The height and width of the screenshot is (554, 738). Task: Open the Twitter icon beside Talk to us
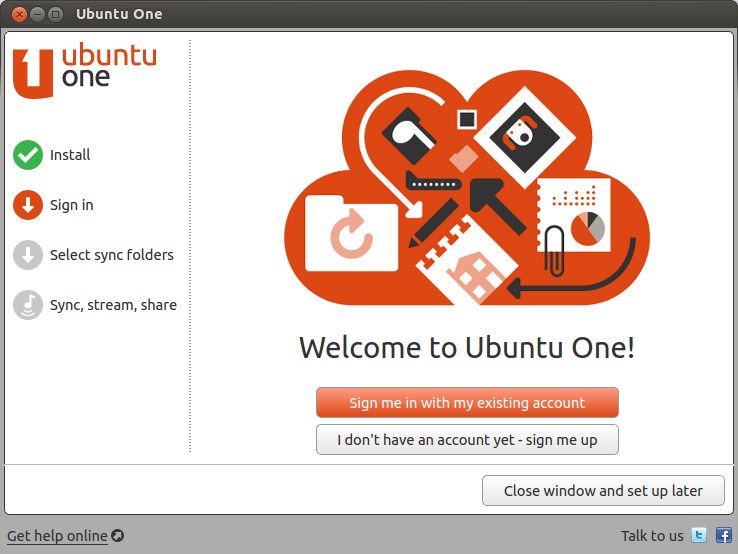click(x=700, y=536)
